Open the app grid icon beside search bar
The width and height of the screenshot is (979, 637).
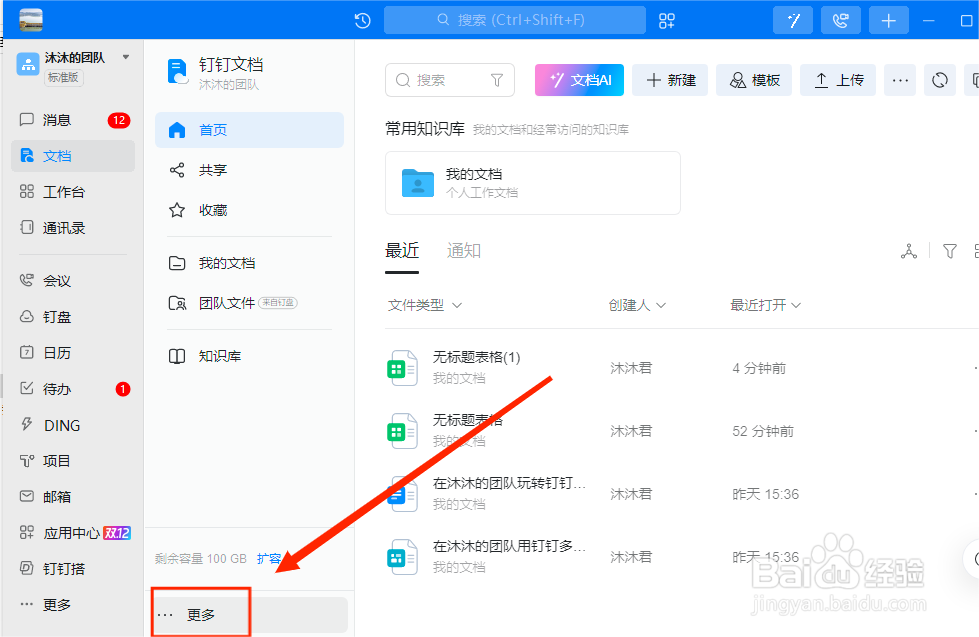(x=667, y=21)
